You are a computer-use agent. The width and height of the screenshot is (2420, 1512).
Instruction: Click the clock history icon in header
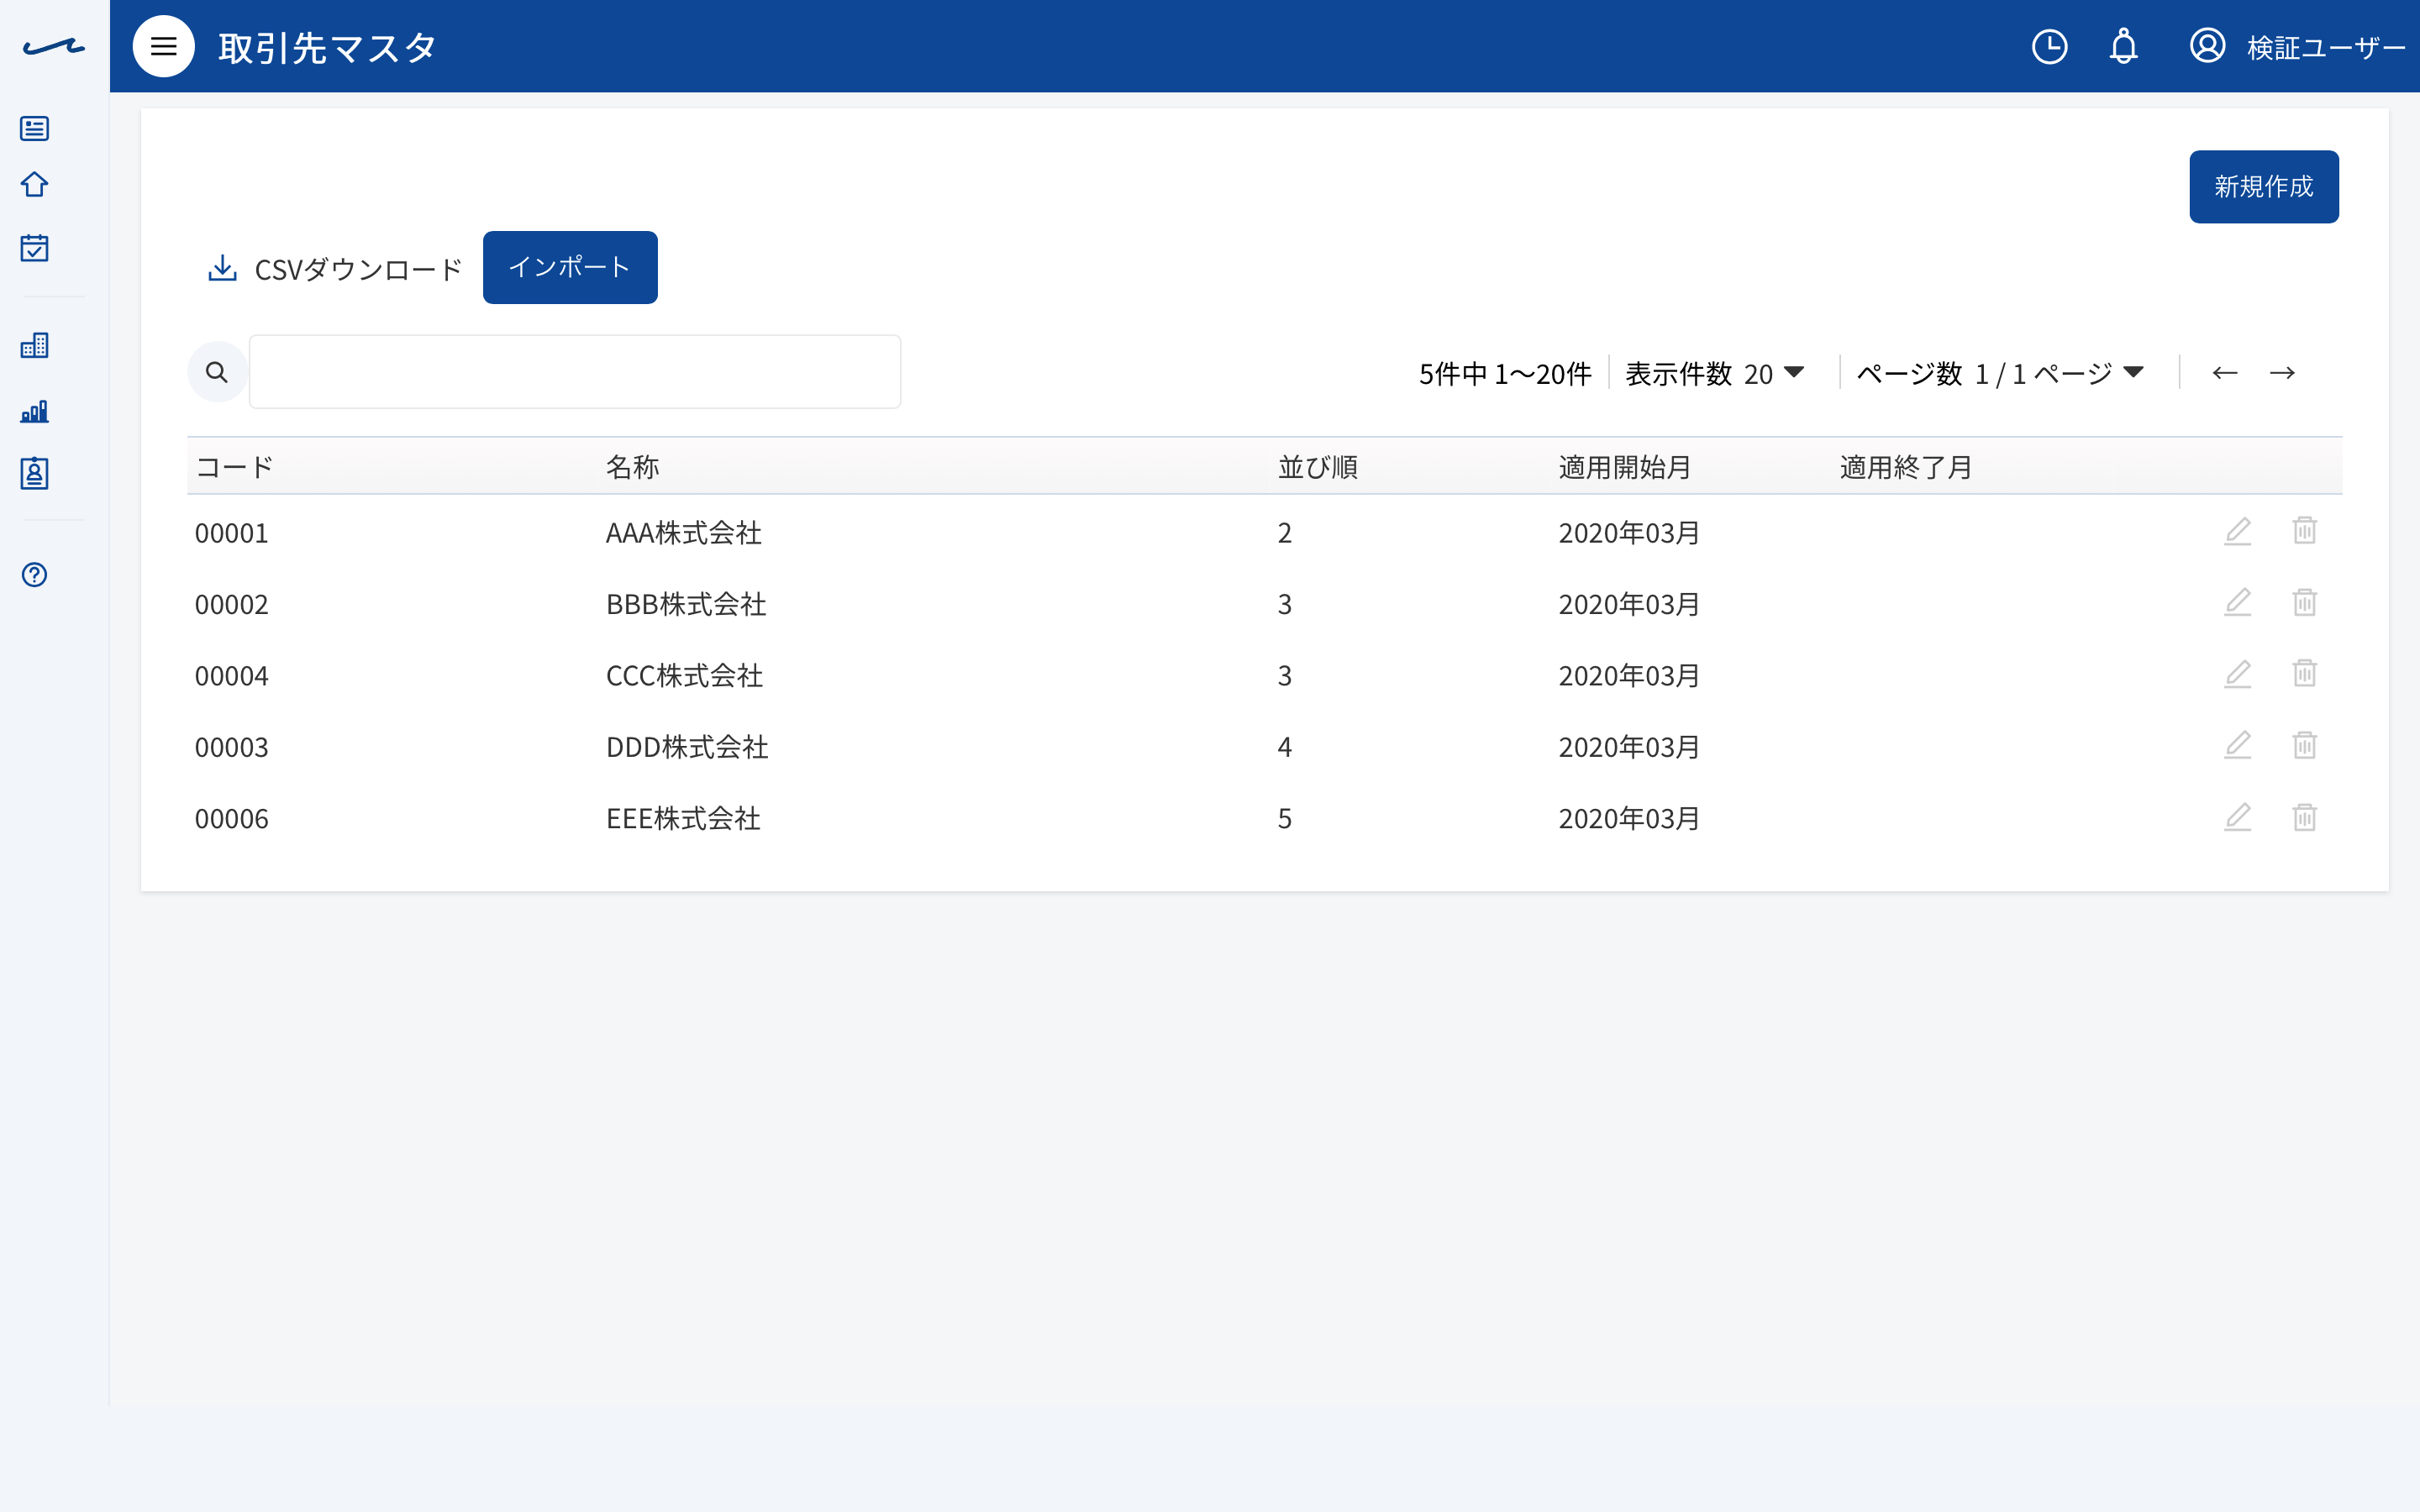click(2049, 46)
